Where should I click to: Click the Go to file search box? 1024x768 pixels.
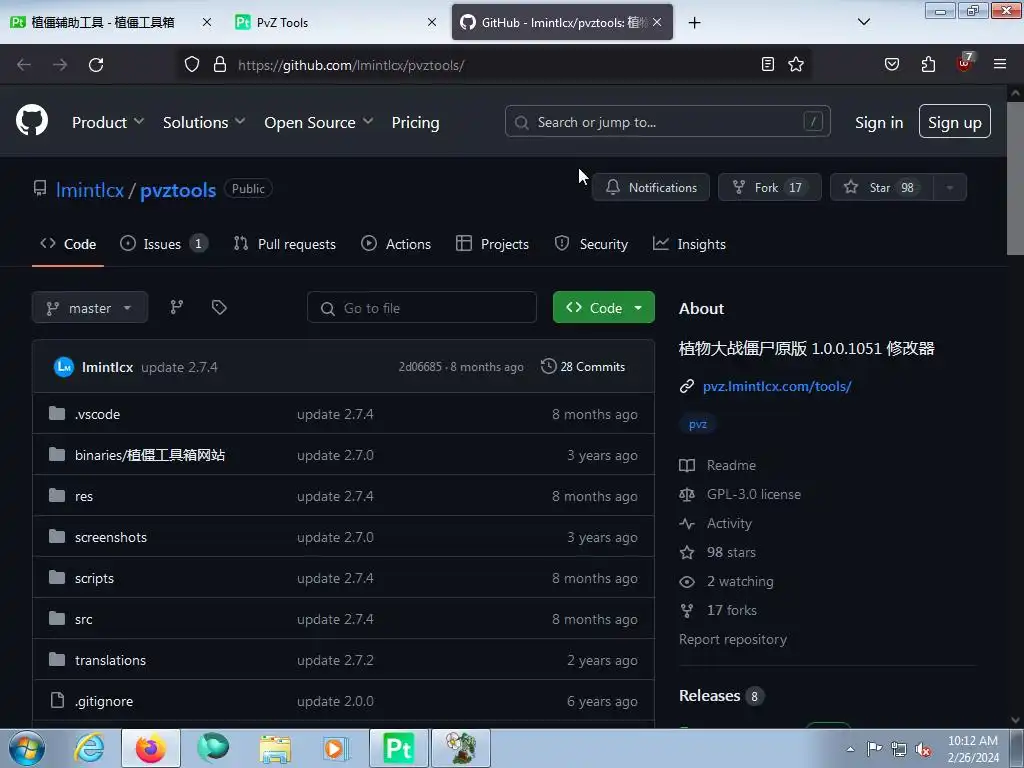click(422, 308)
